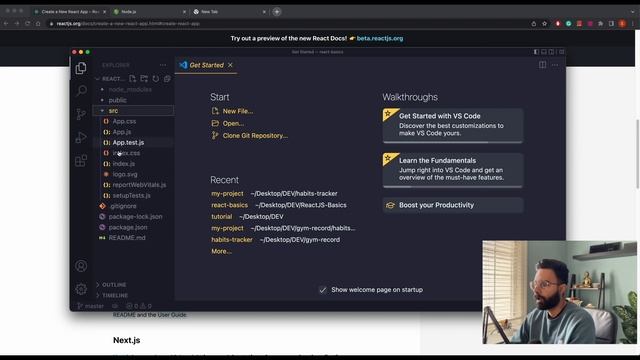Open the Customize Layout icon
Screen dimensions: 640x360
[562, 52]
